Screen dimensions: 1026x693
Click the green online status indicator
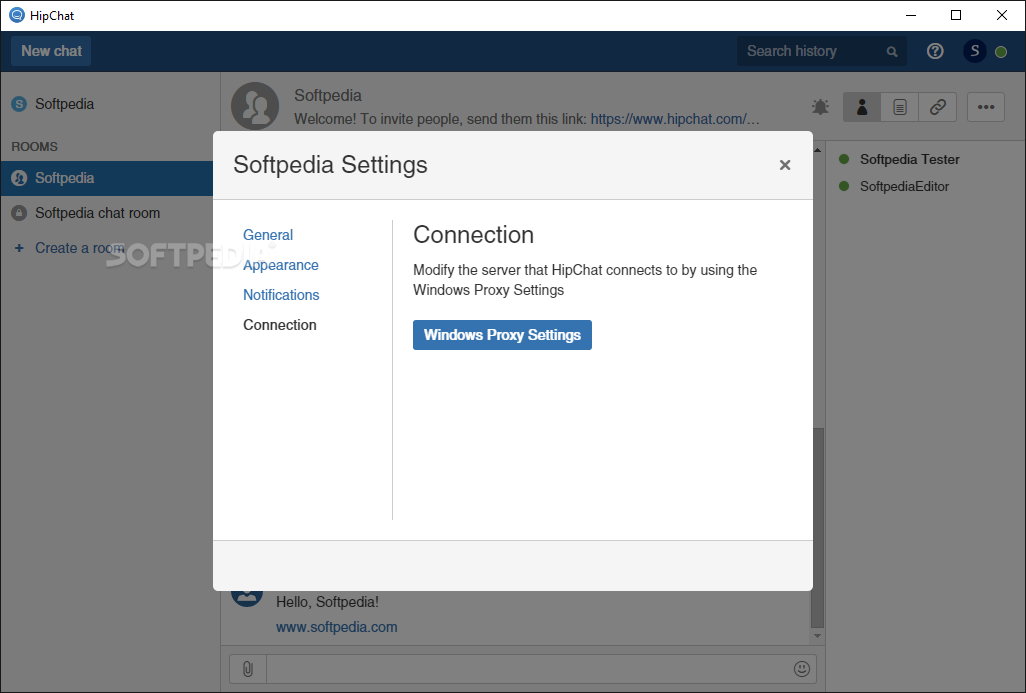click(x=1000, y=52)
